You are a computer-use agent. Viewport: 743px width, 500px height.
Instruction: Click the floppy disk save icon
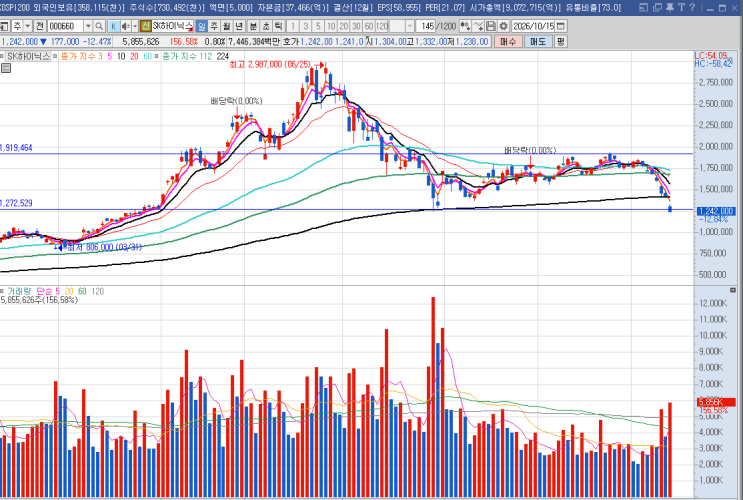[491, 26]
